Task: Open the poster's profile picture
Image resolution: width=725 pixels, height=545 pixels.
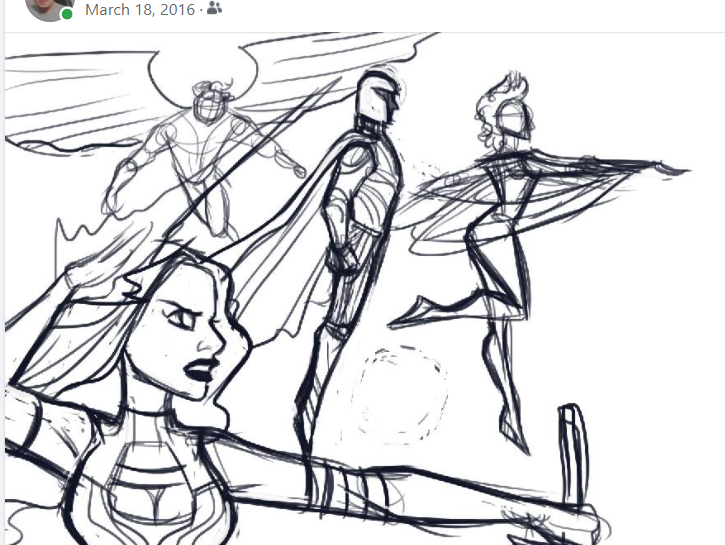Action: tap(49, 7)
